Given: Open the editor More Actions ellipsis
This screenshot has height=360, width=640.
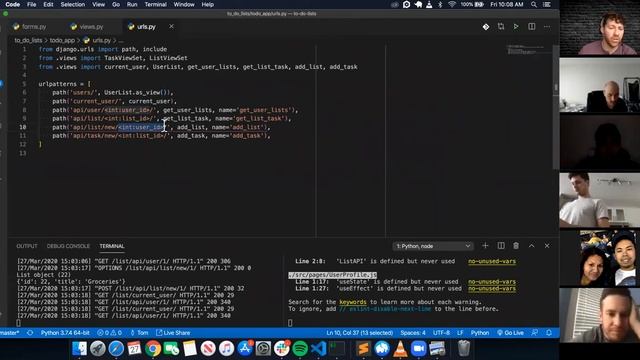Looking at the screenshot, I should 547,27.
